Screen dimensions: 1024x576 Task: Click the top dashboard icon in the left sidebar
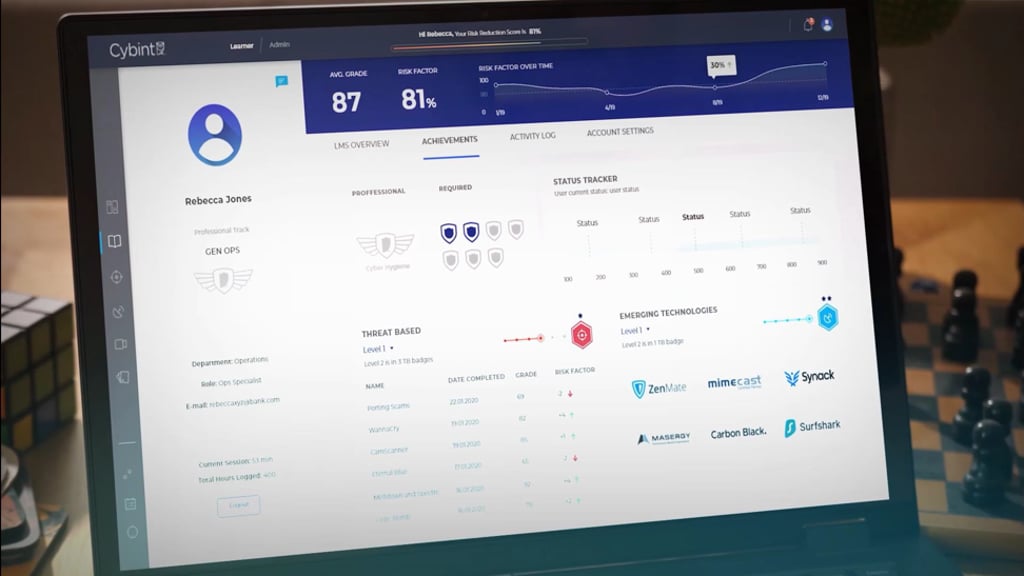click(111, 205)
